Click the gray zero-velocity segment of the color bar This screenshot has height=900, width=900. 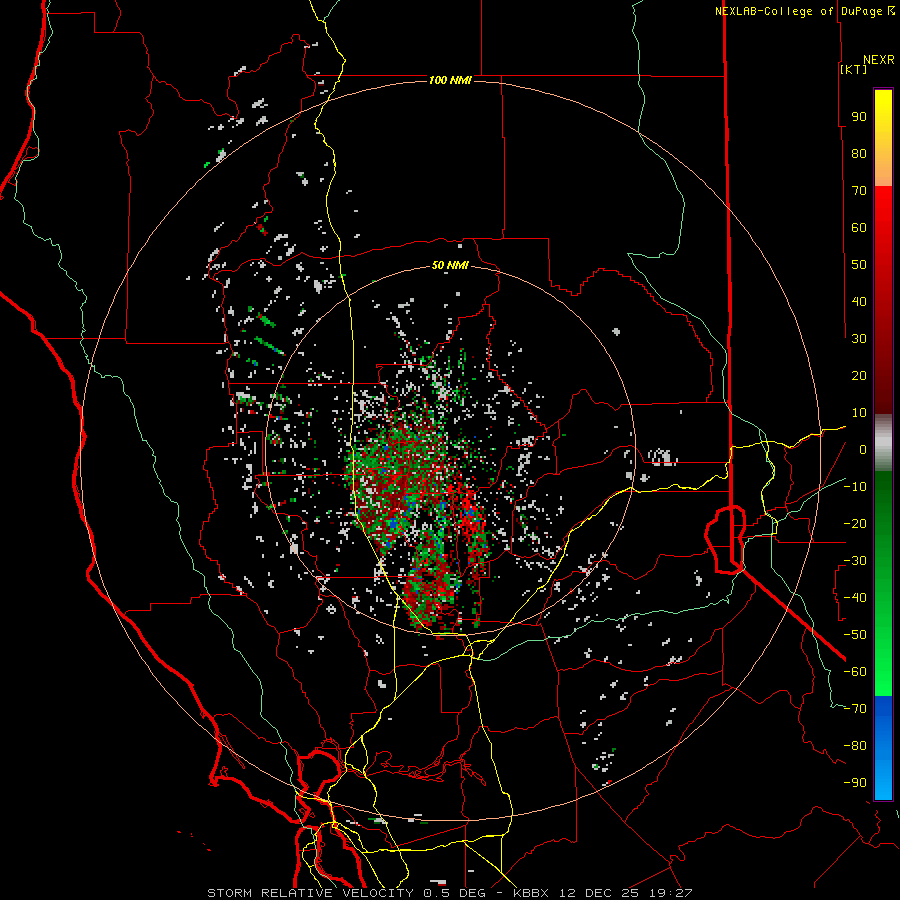pyautogui.click(x=883, y=443)
